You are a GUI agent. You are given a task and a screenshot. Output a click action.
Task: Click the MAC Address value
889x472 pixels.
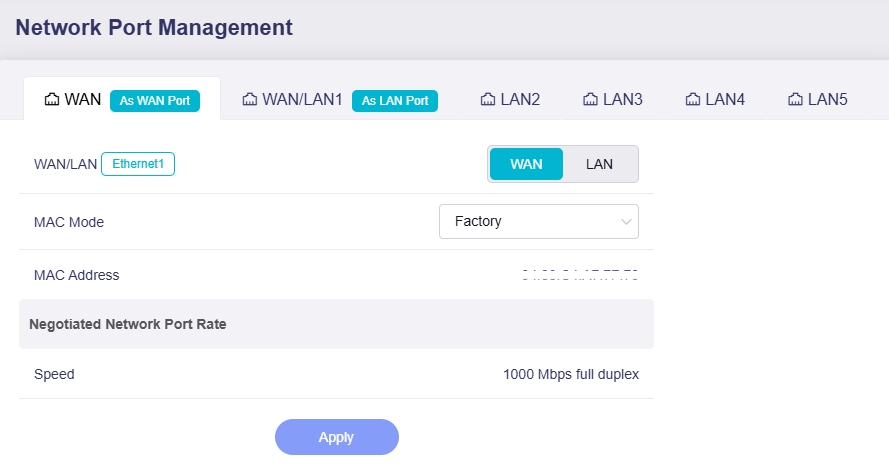tap(580, 275)
